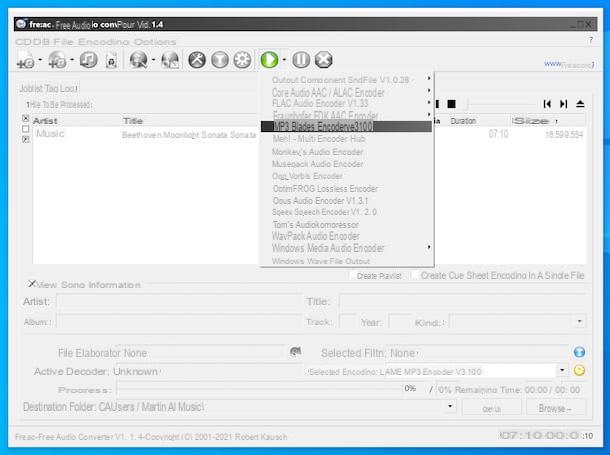610x455 pixels.
Task: Click the next track player button
Action: pyautogui.click(x=563, y=104)
